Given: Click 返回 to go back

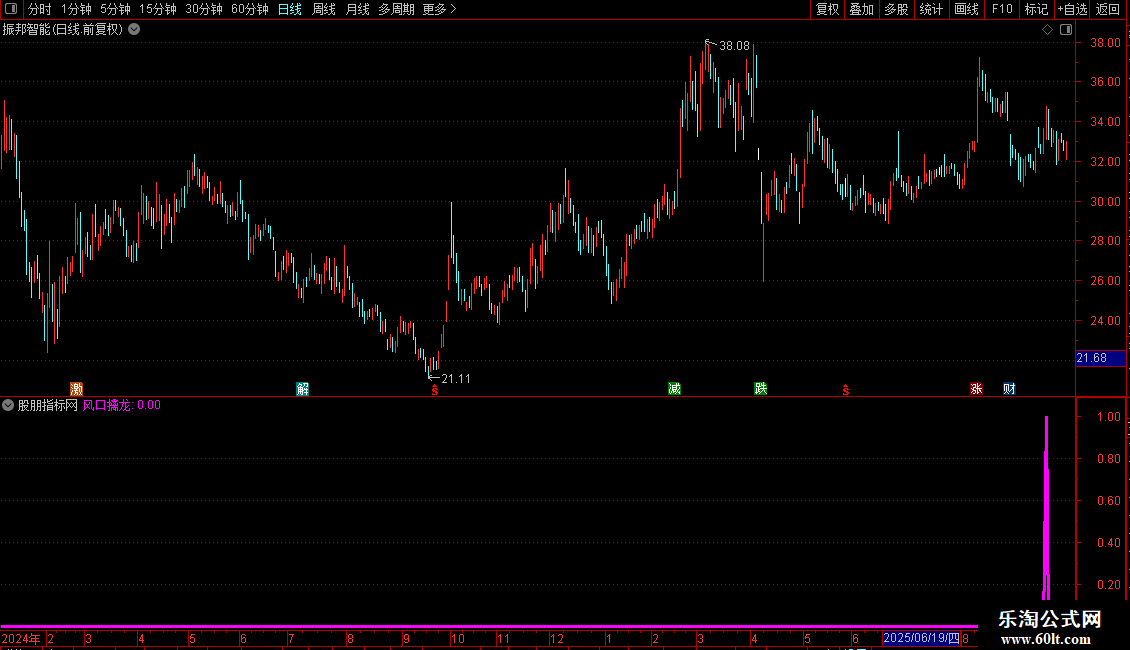Looking at the screenshot, I should click(1108, 9).
